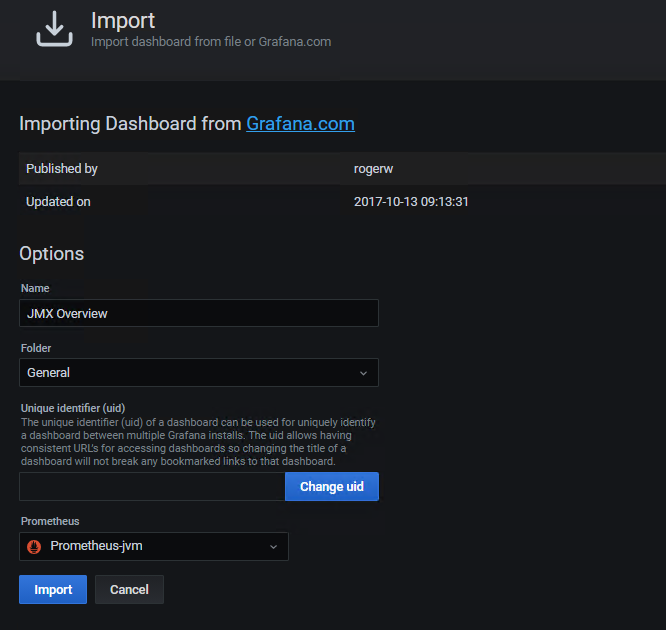Click the Import download icon in header
Image resolution: width=666 pixels, height=630 pixels.
point(54,28)
